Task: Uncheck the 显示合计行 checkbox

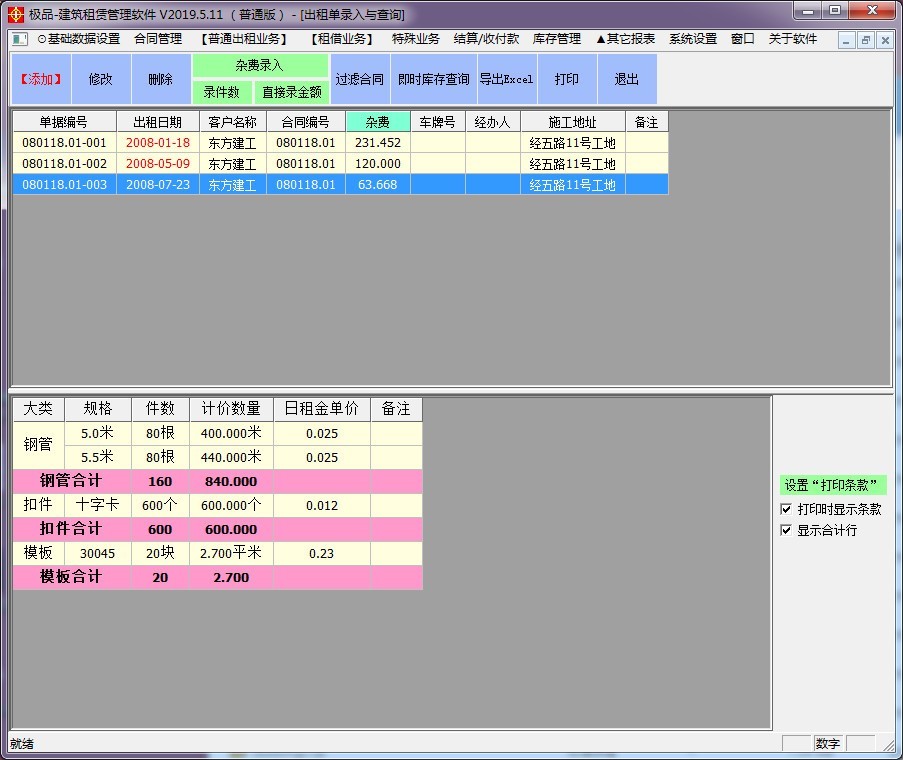Action: pyautogui.click(x=786, y=530)
